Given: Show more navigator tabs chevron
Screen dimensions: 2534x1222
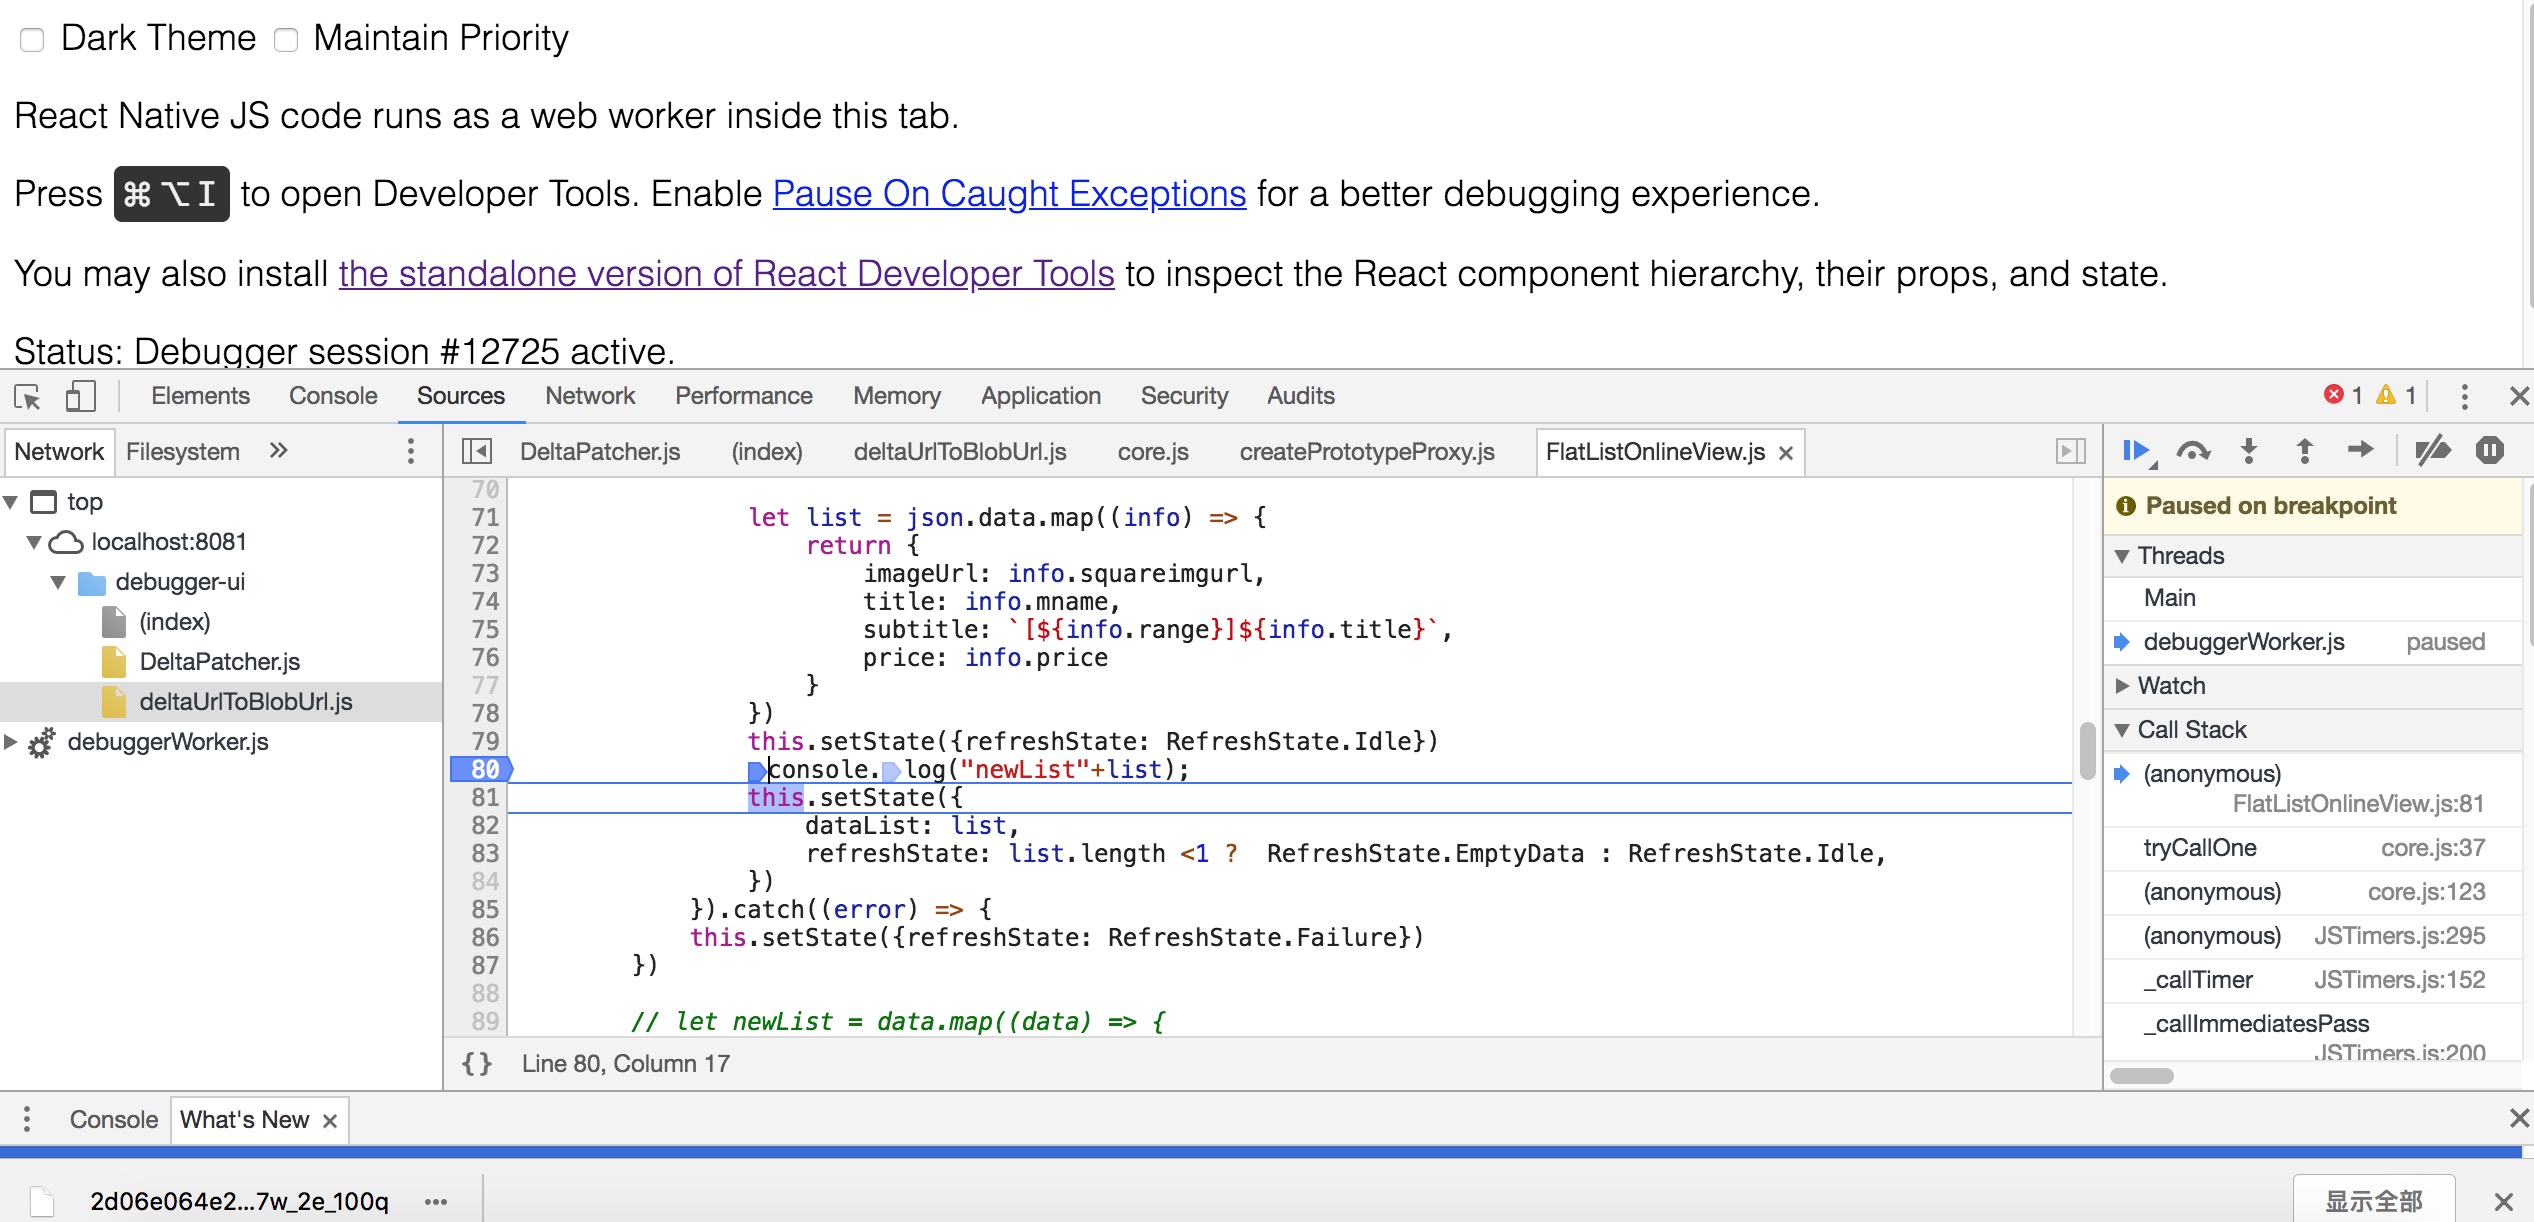Looking at the screenshot, I should tap(279, 451).
